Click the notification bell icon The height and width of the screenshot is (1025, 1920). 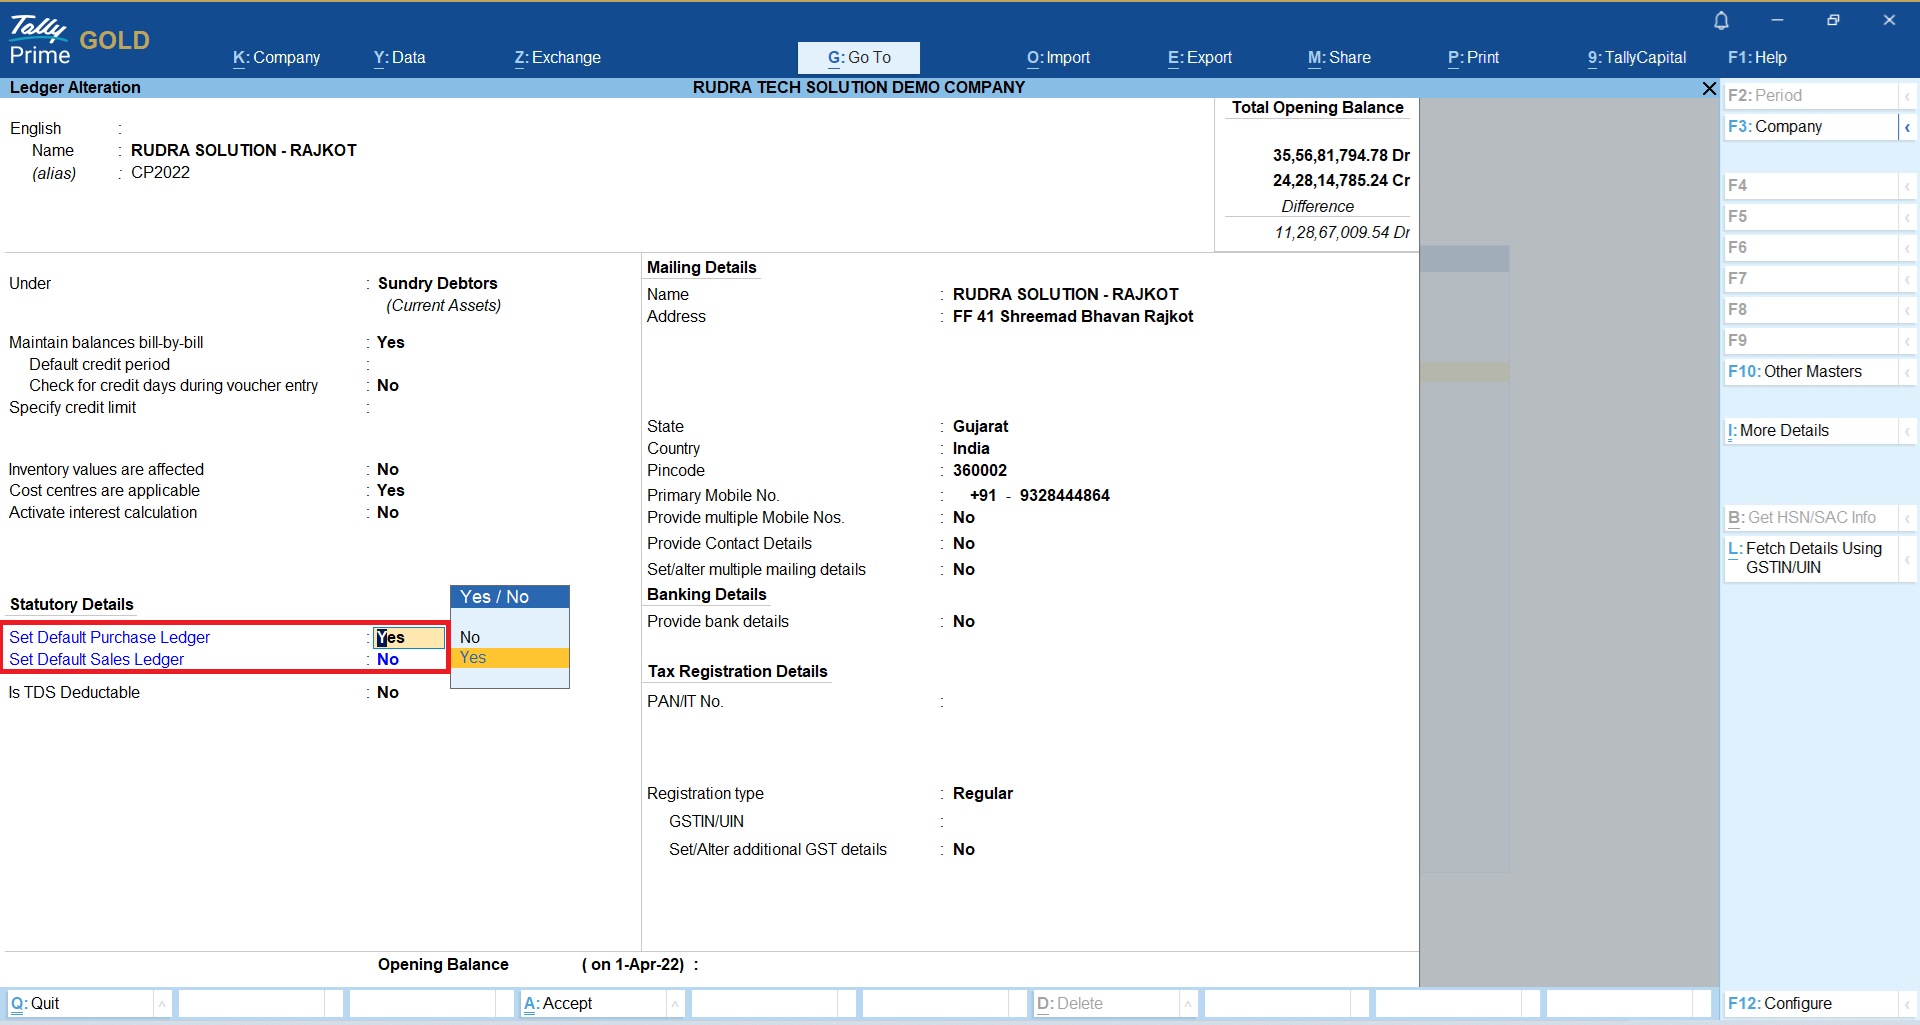tap(1721, 21)
